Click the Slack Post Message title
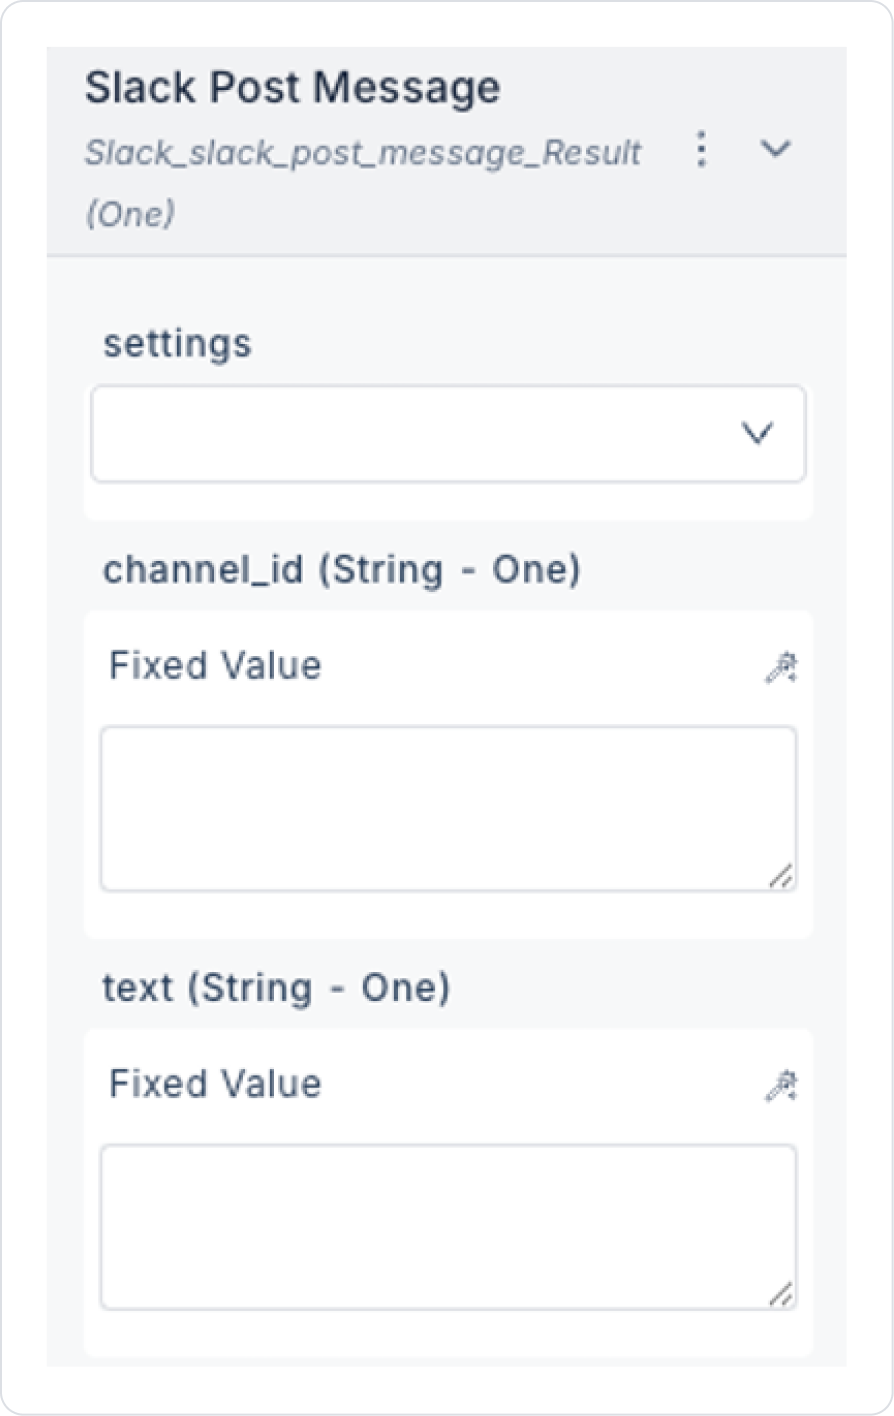894x1416 pixels. [x=292, y=88]
